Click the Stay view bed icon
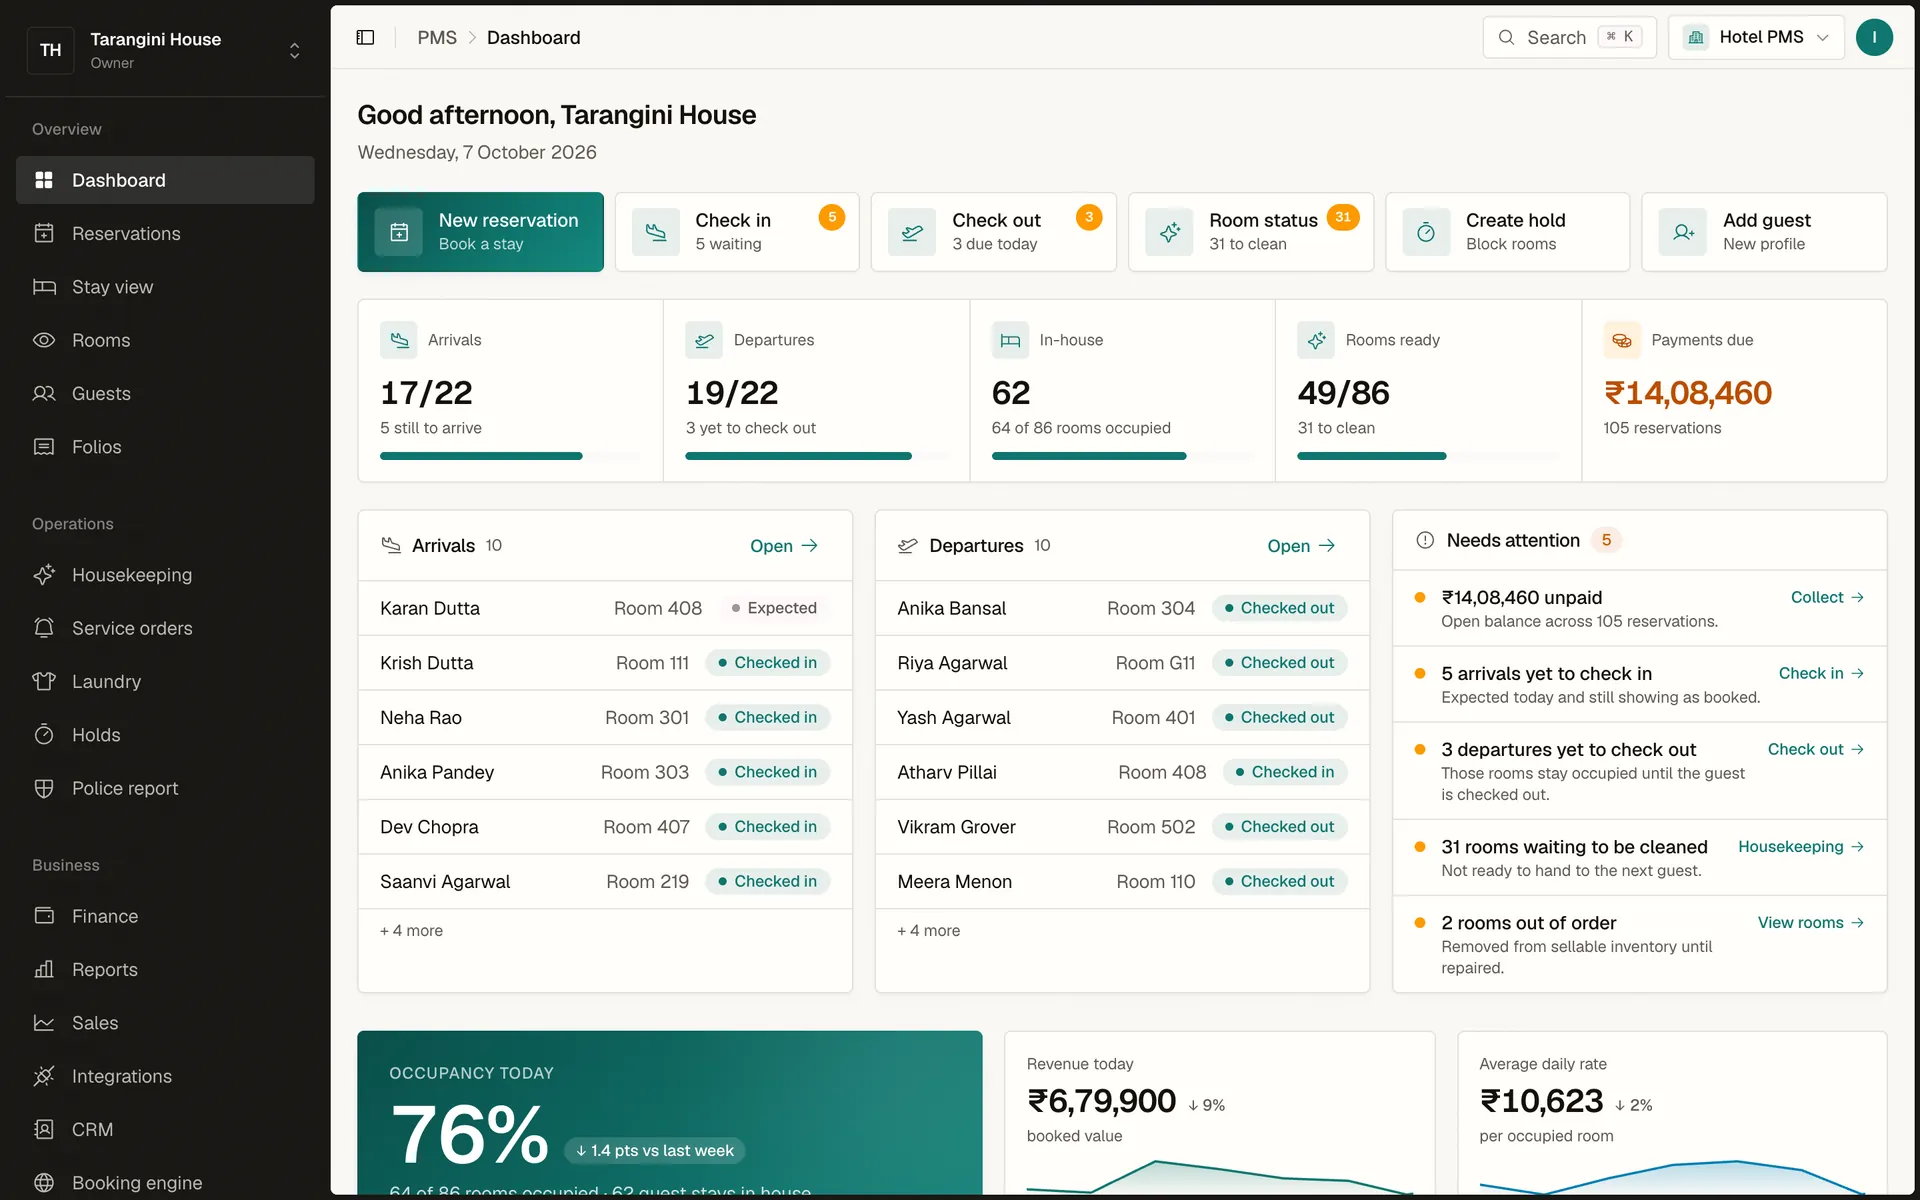The width and height of the screenshot is (1920, 1200). coord(44,287)
